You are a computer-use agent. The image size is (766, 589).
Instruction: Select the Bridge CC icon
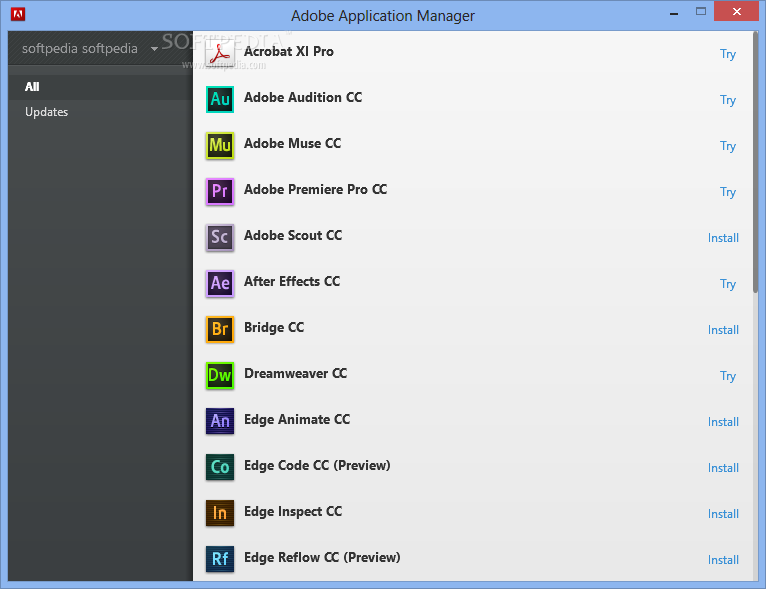[220, 330]
